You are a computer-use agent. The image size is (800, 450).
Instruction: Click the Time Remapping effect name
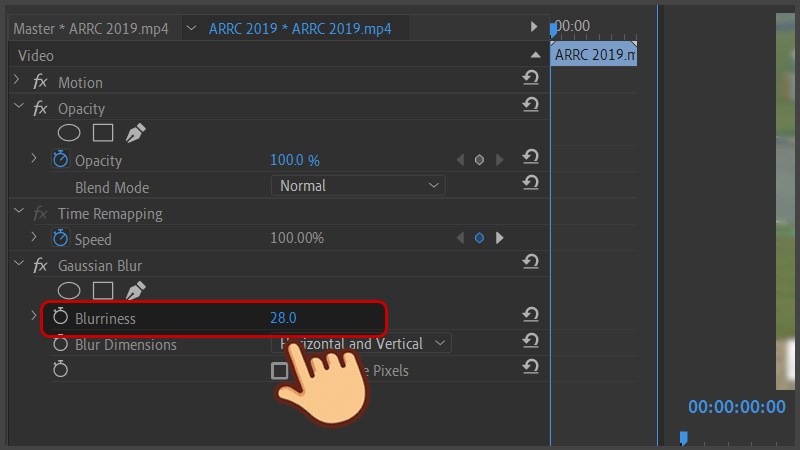(110, 213)
